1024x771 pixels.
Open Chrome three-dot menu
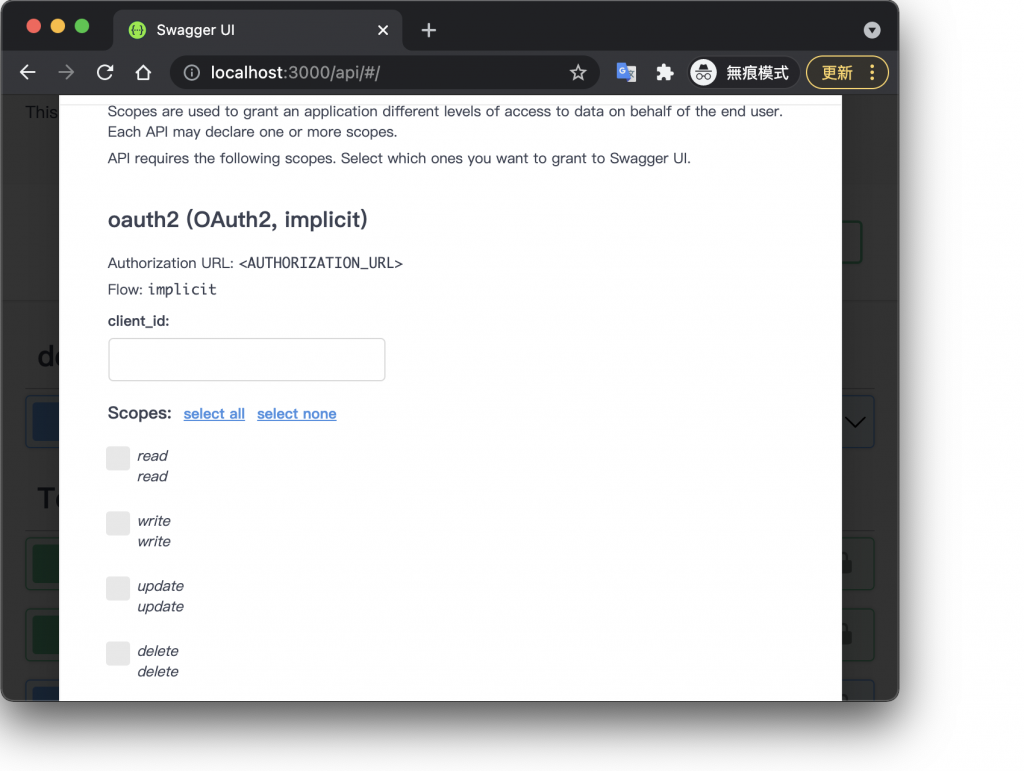point(872,72)
